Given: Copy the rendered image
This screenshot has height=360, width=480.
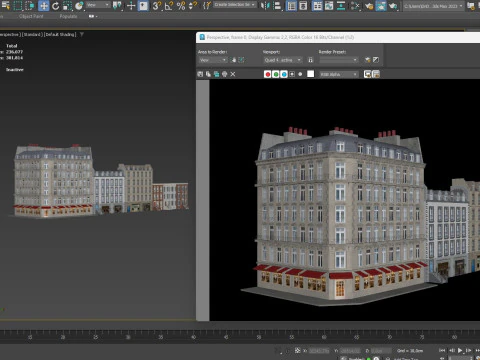Looking at the screenshot, I should [208, 74].
